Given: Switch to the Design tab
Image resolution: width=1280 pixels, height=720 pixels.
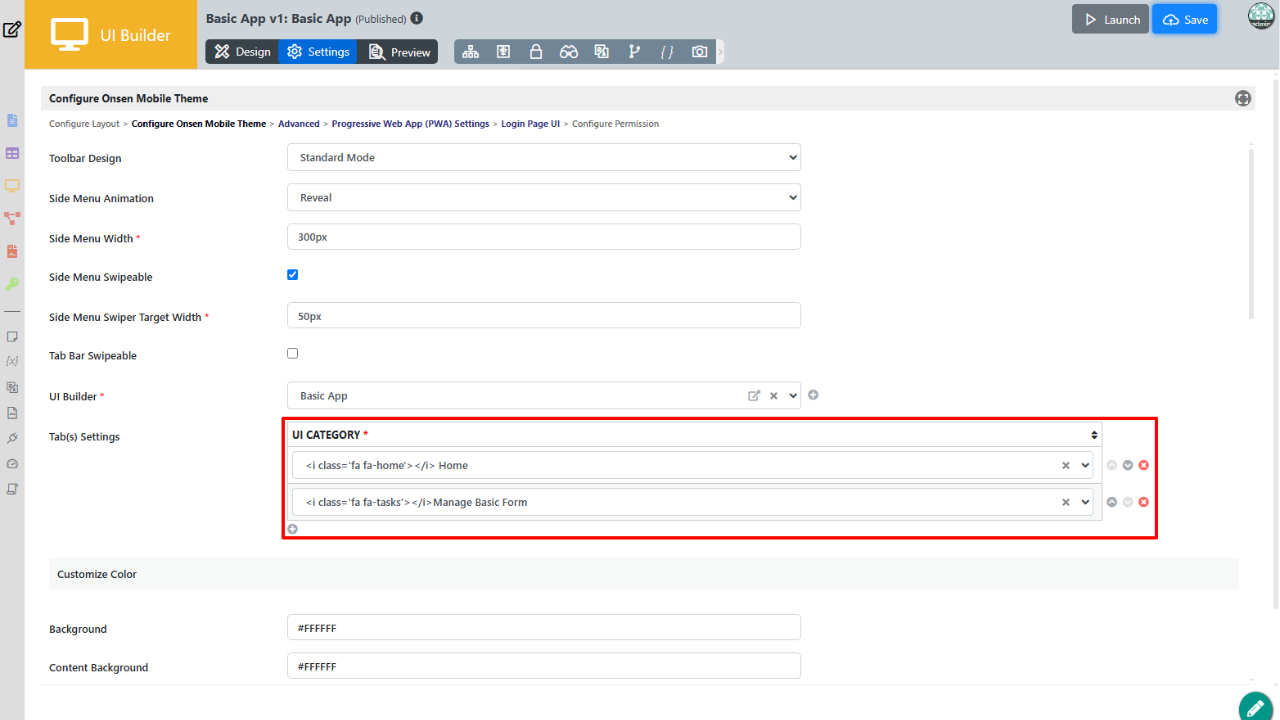Looking at the screenshot, I should click(242, 52).
